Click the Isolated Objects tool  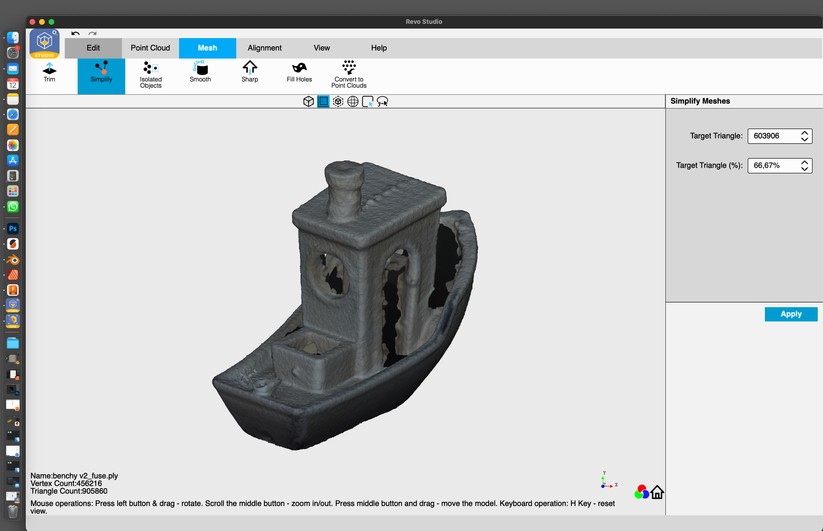151,74
